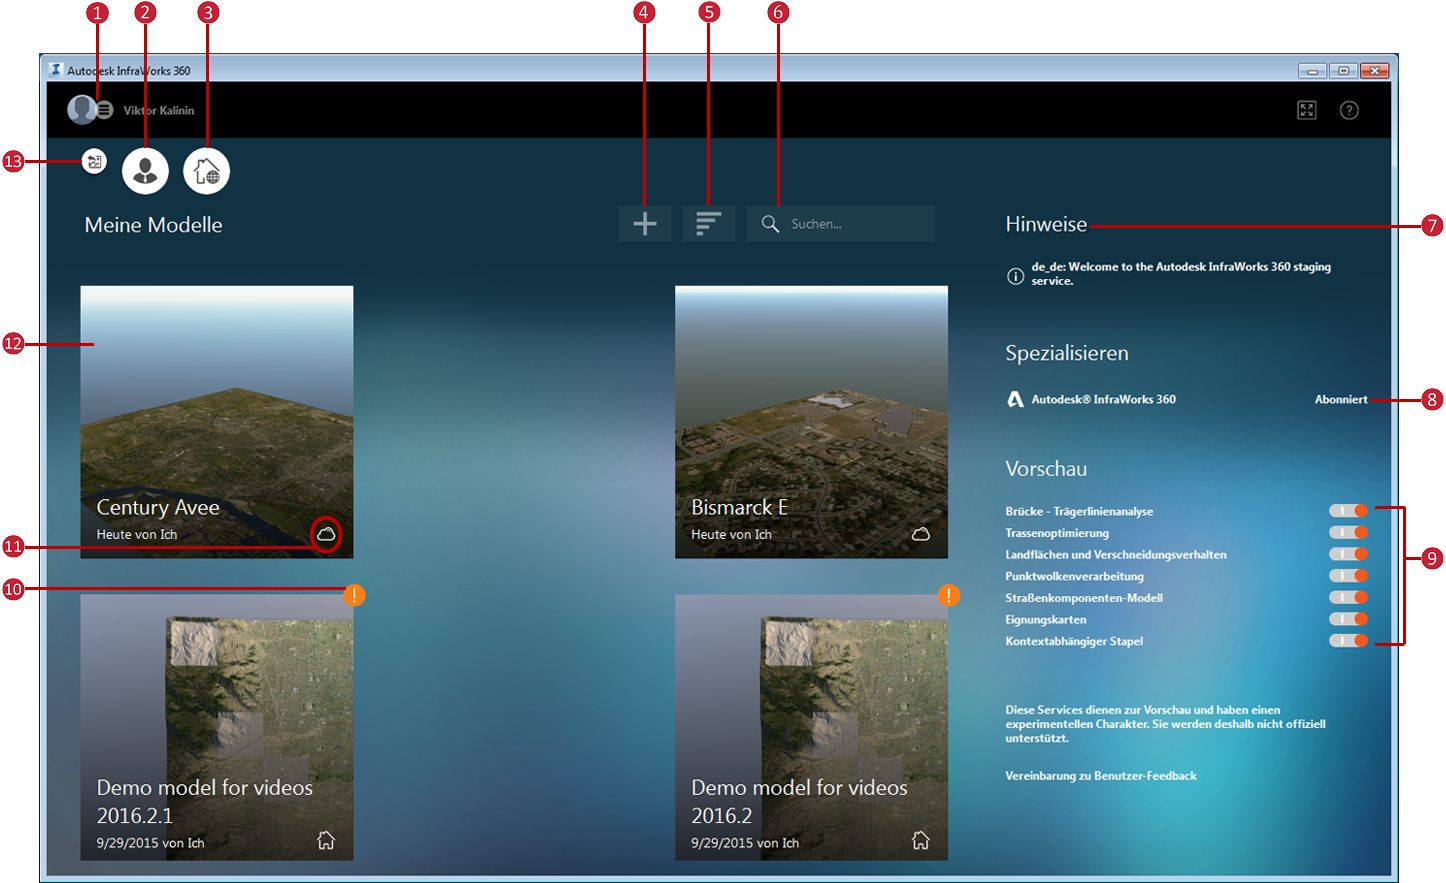Open the Demo model for videos 2016.2 thumbnail
Screen dimensions: 1446x883
click(811, 728)
